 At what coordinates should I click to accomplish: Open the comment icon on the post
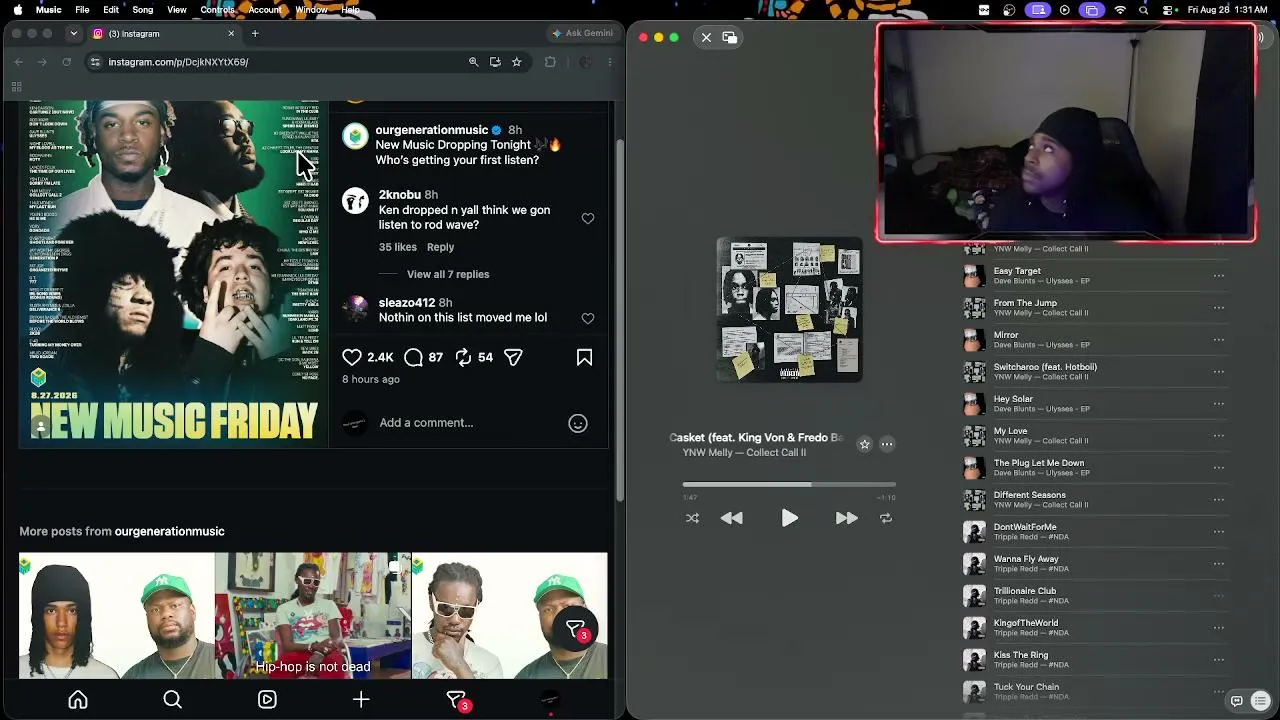[x=413, y=357]
